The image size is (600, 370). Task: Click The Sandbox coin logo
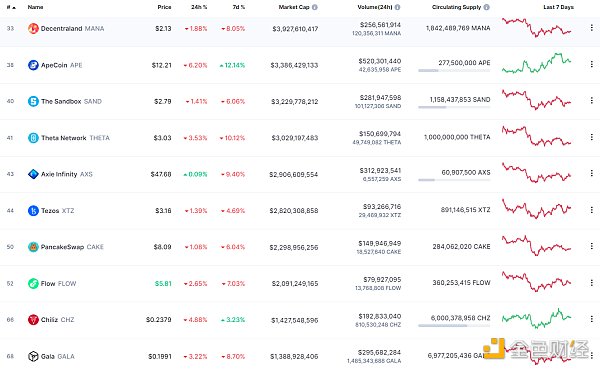tap(33, 101)
